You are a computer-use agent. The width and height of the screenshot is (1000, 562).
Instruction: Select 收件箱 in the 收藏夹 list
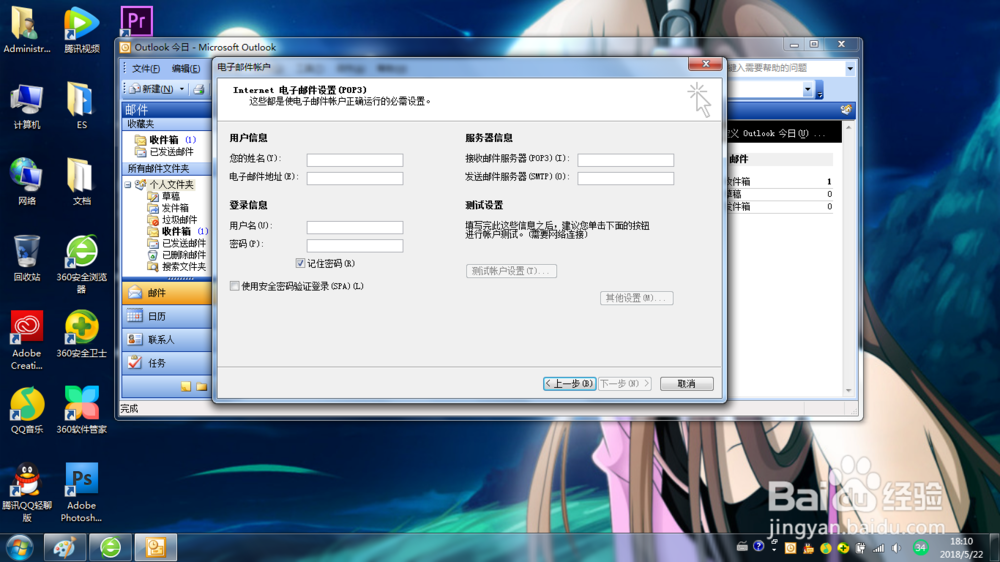pyautogui.click(x=164, y=140)
